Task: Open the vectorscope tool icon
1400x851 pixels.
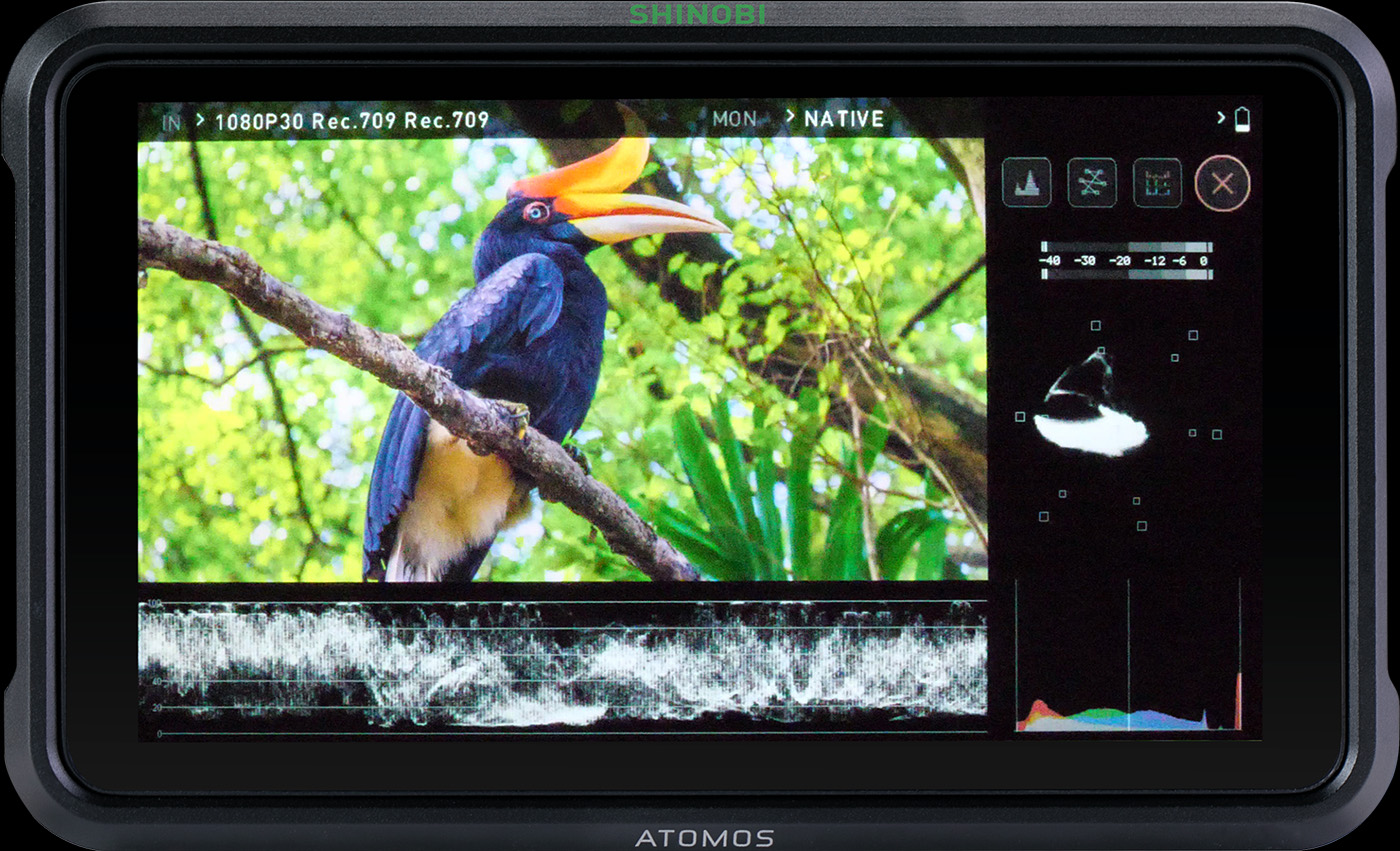Action: click(x=1092, y=183)
